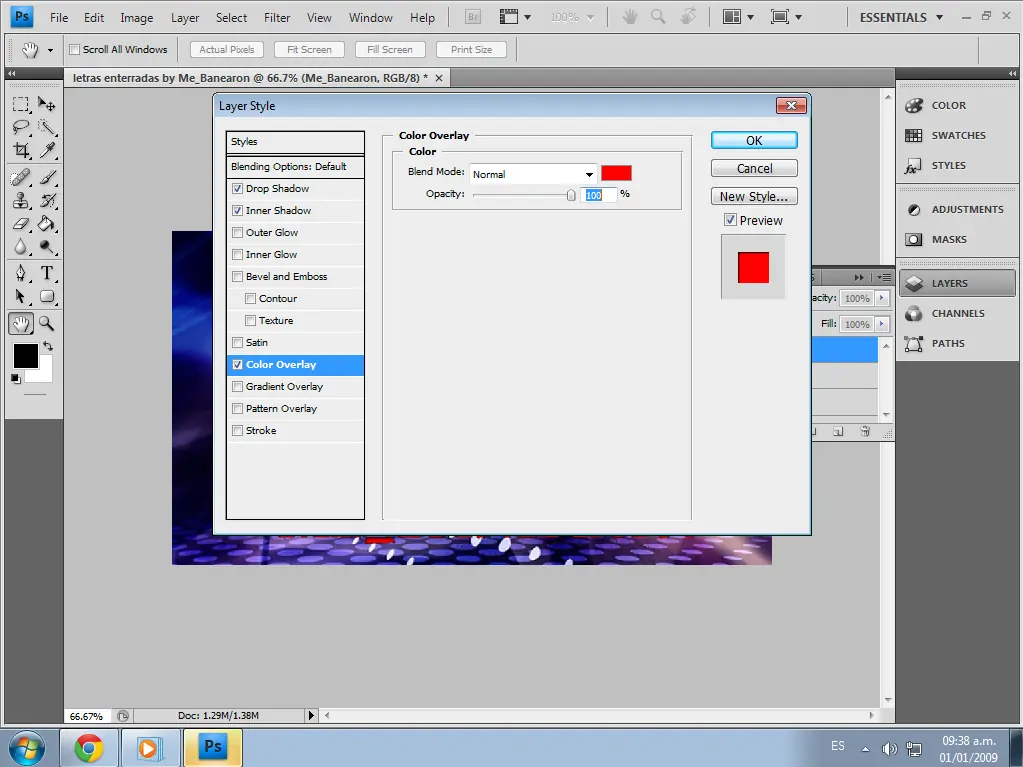Click the Opacity percentage input field

(x=598, y=195)
